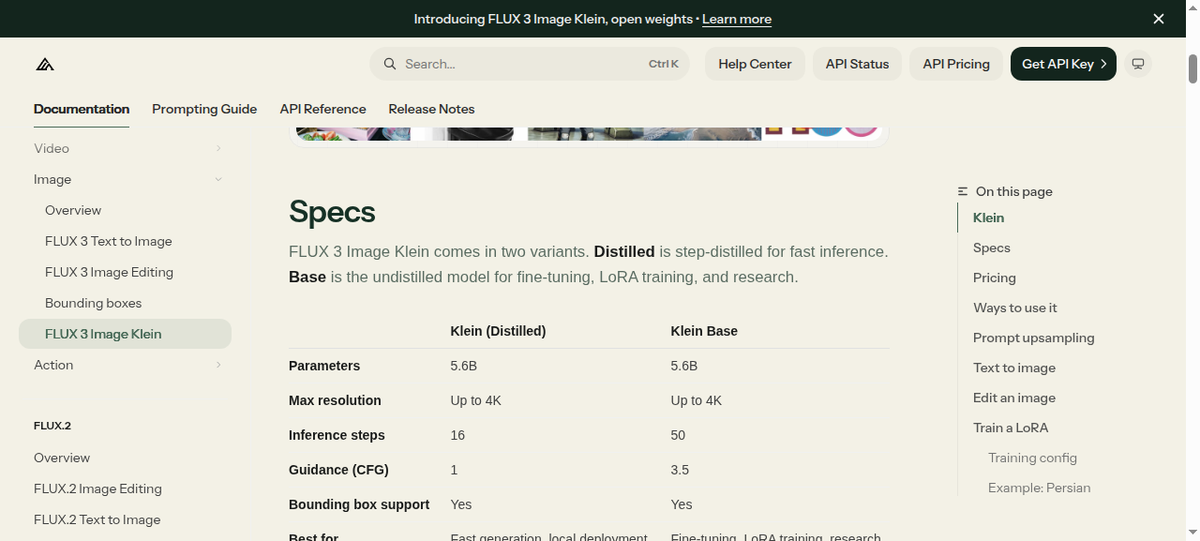
Task: Focus the Search field
Action: click(x=529, y=64)
